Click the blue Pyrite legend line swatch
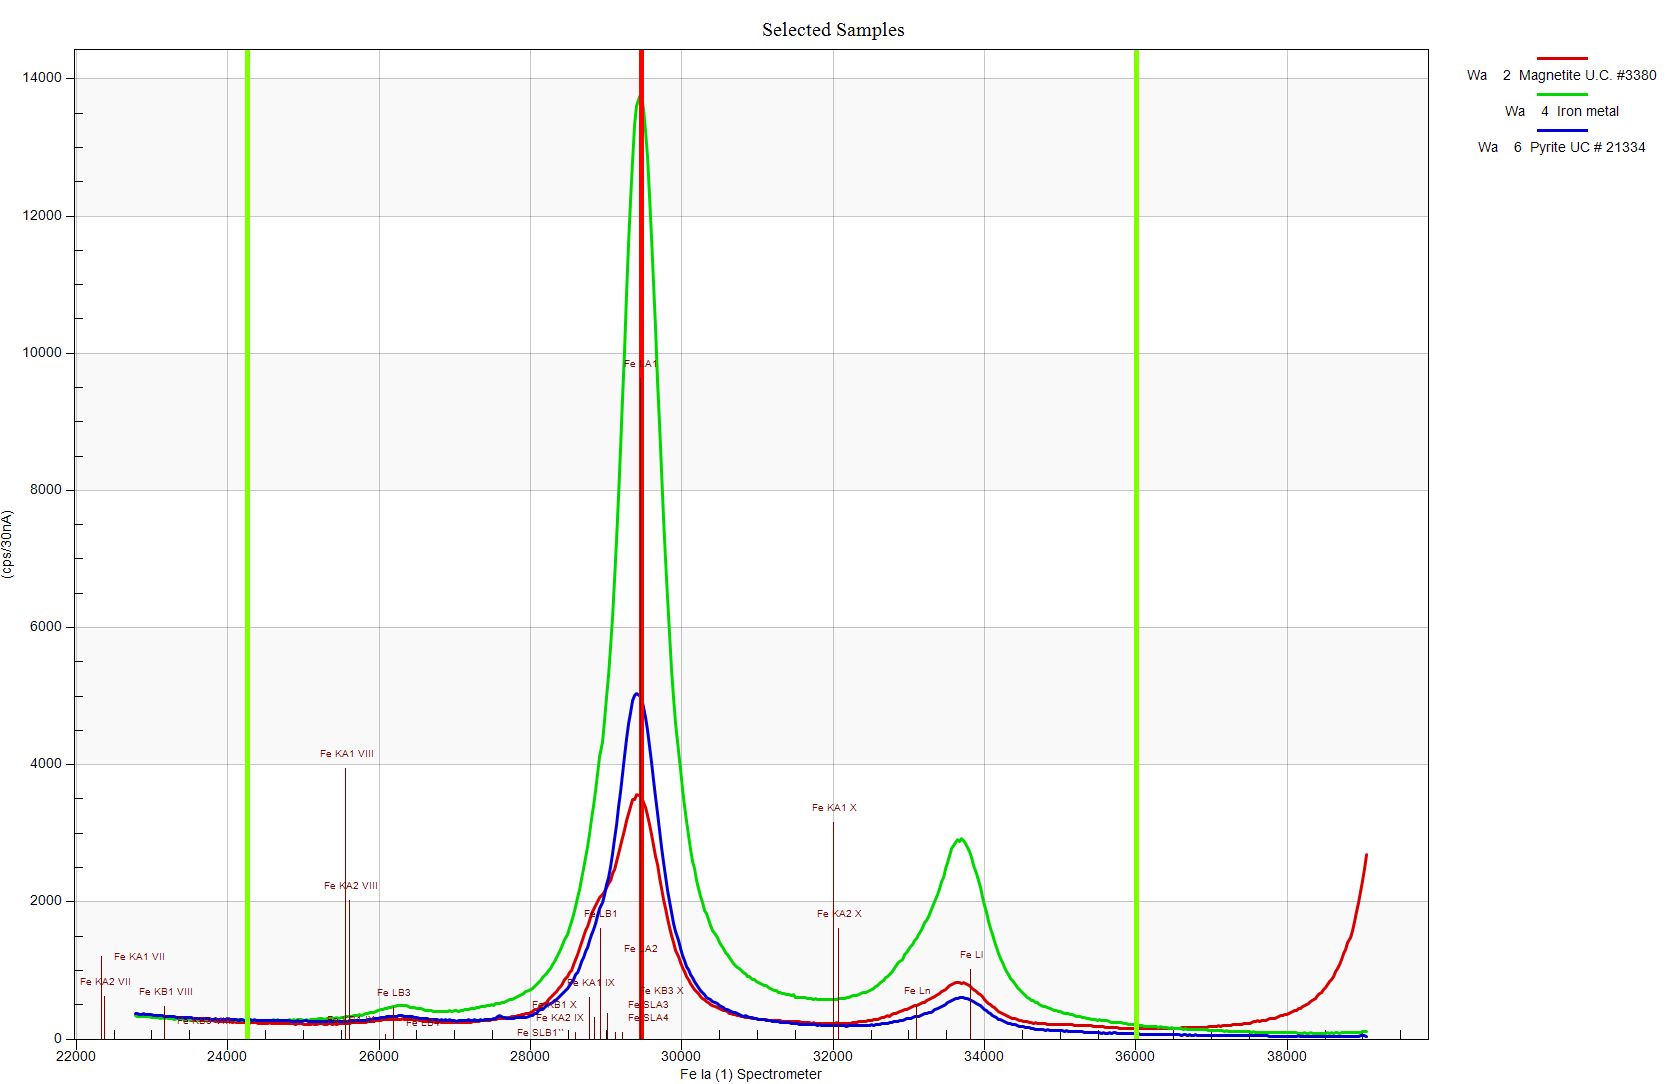 1561,131
